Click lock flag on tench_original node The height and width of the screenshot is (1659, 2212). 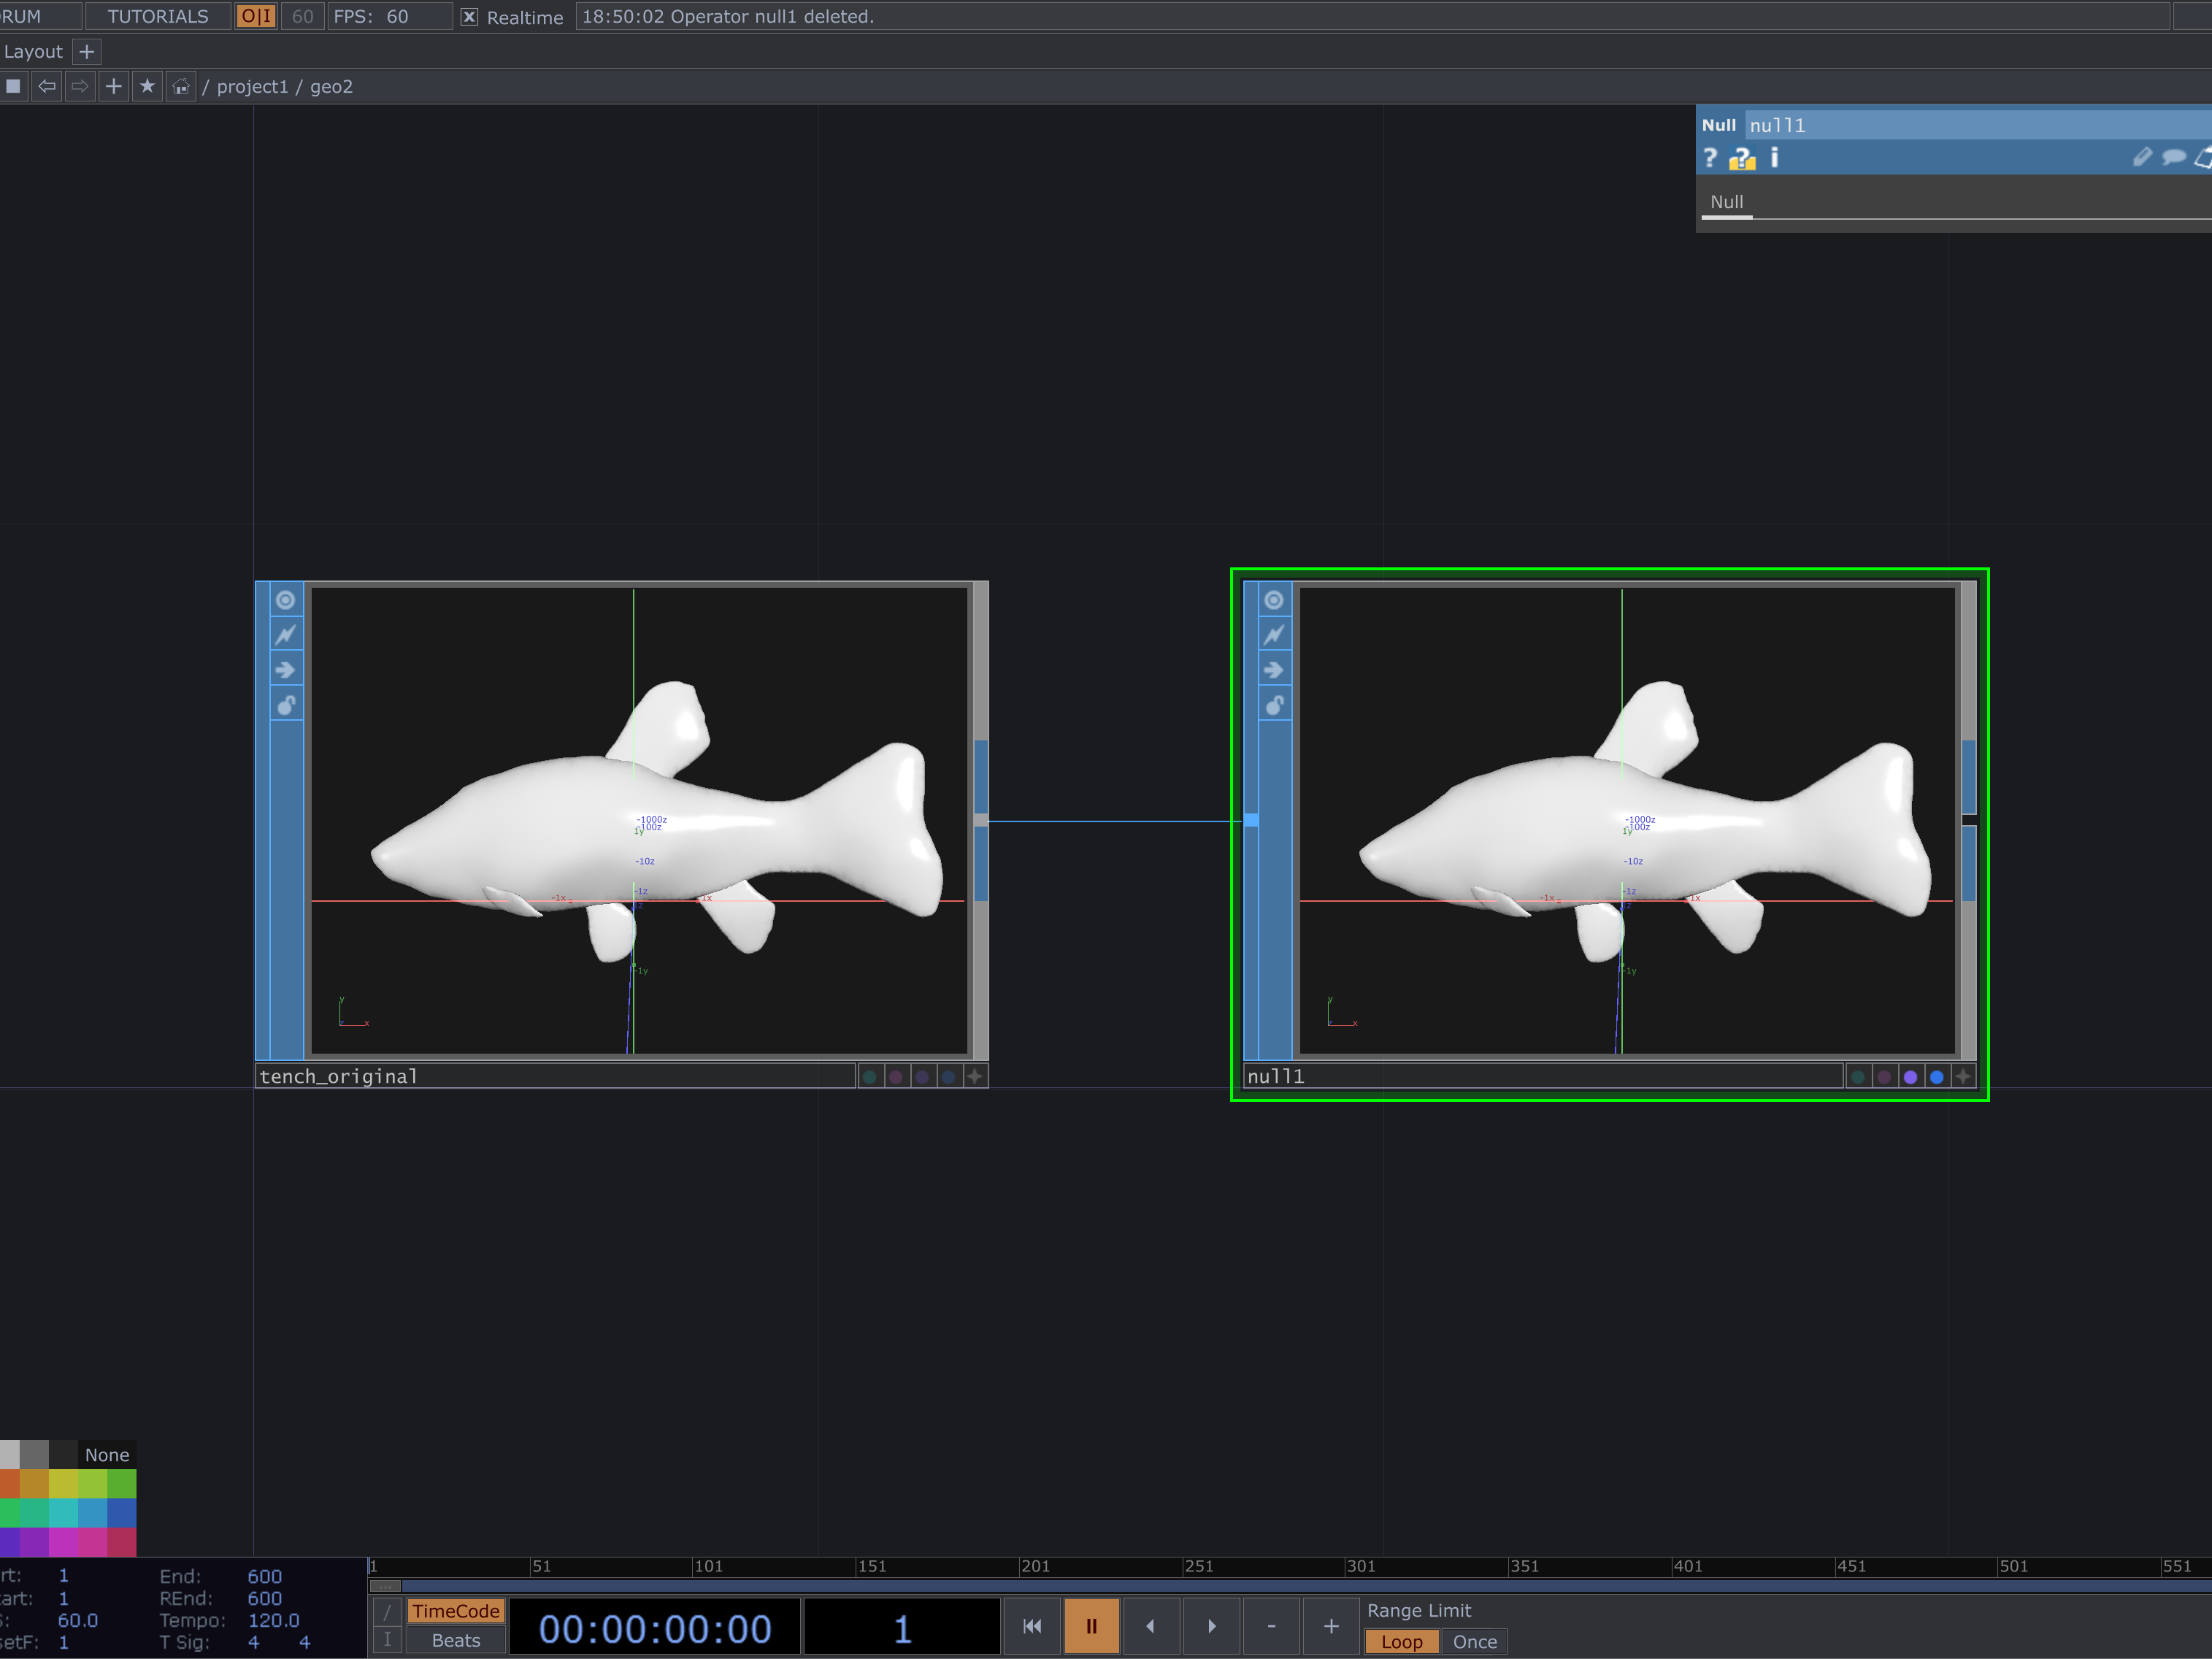(x=285, y=705)
